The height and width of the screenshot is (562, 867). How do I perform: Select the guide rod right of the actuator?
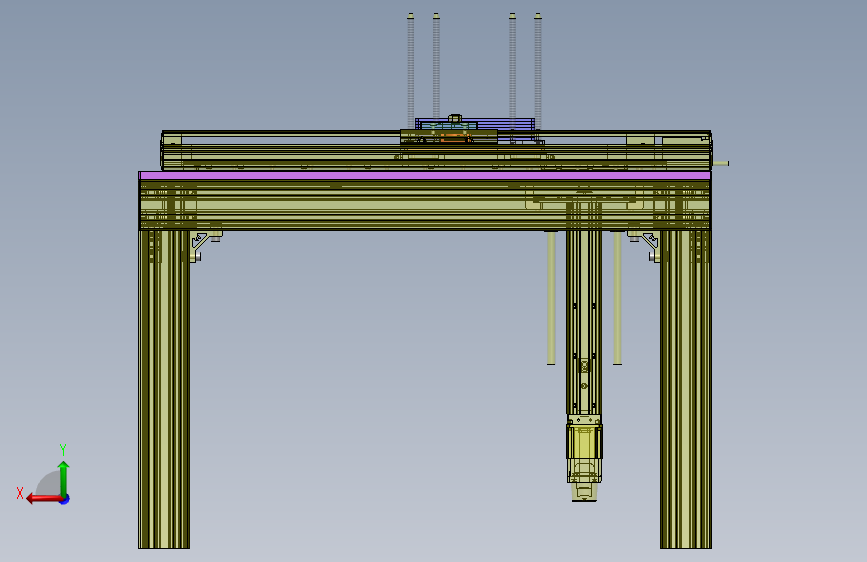[618, 298]
